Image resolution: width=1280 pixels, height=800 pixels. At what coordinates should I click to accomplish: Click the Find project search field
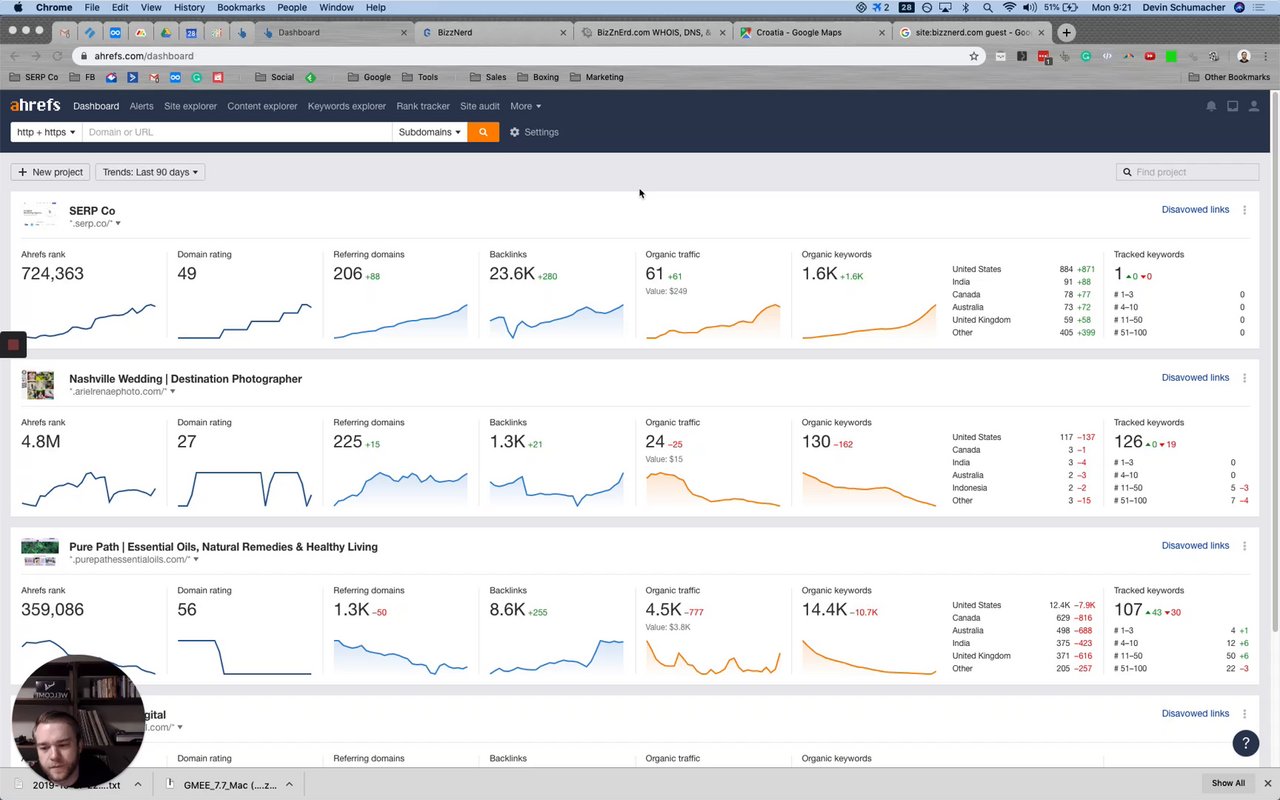1187,172
